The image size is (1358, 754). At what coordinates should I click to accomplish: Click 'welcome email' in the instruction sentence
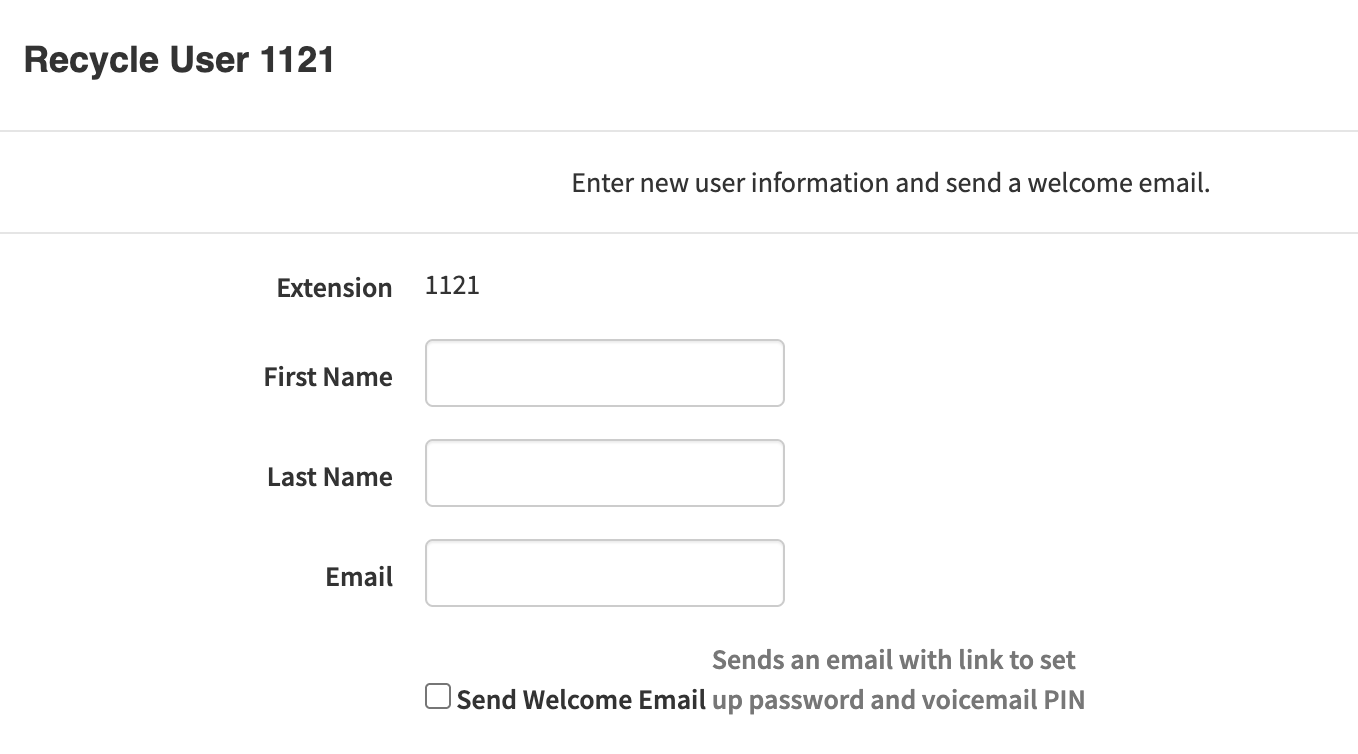[x=1118, y=183]
